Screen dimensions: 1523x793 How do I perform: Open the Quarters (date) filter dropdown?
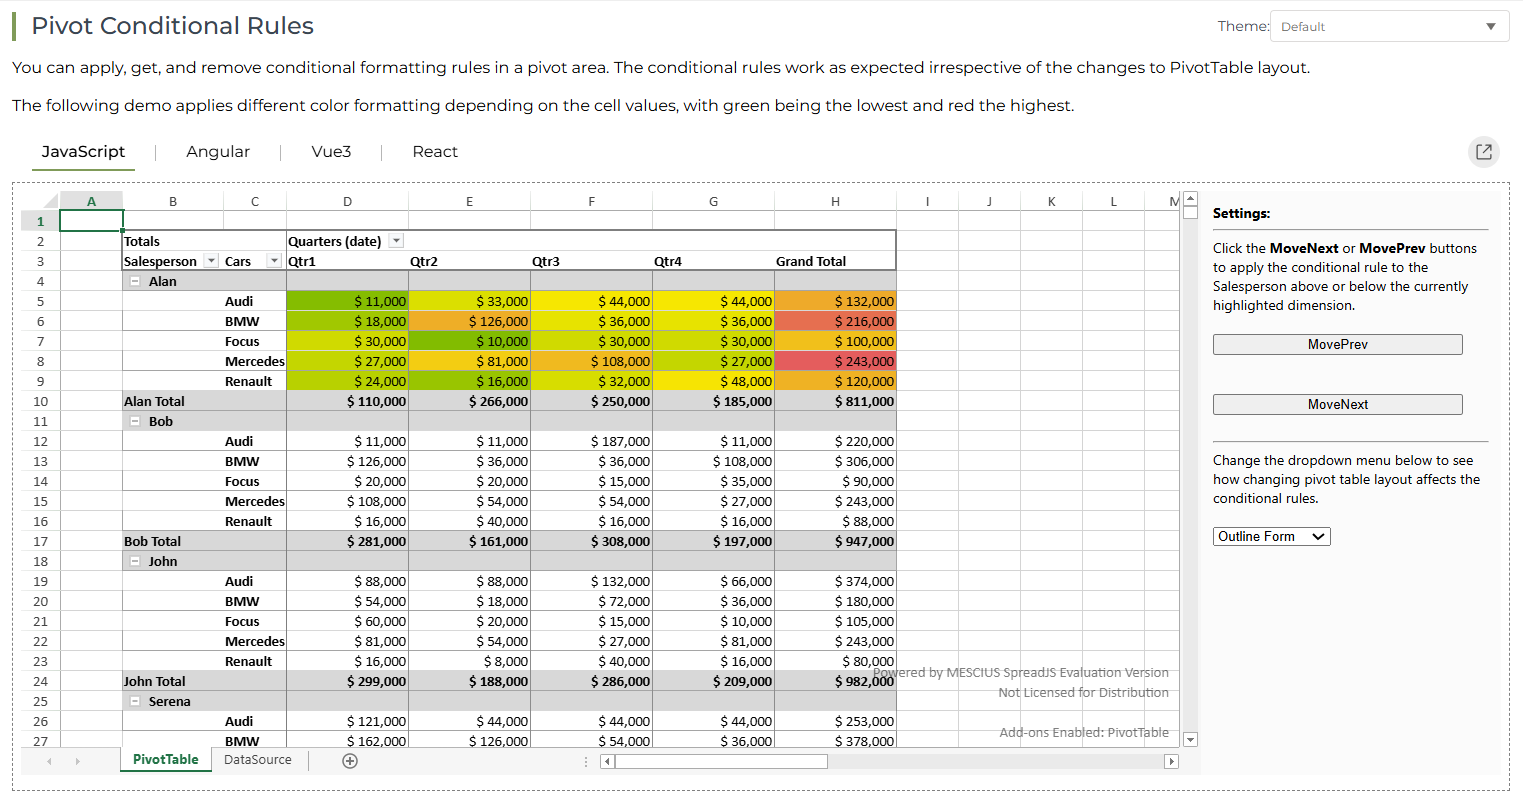(396, 241)
